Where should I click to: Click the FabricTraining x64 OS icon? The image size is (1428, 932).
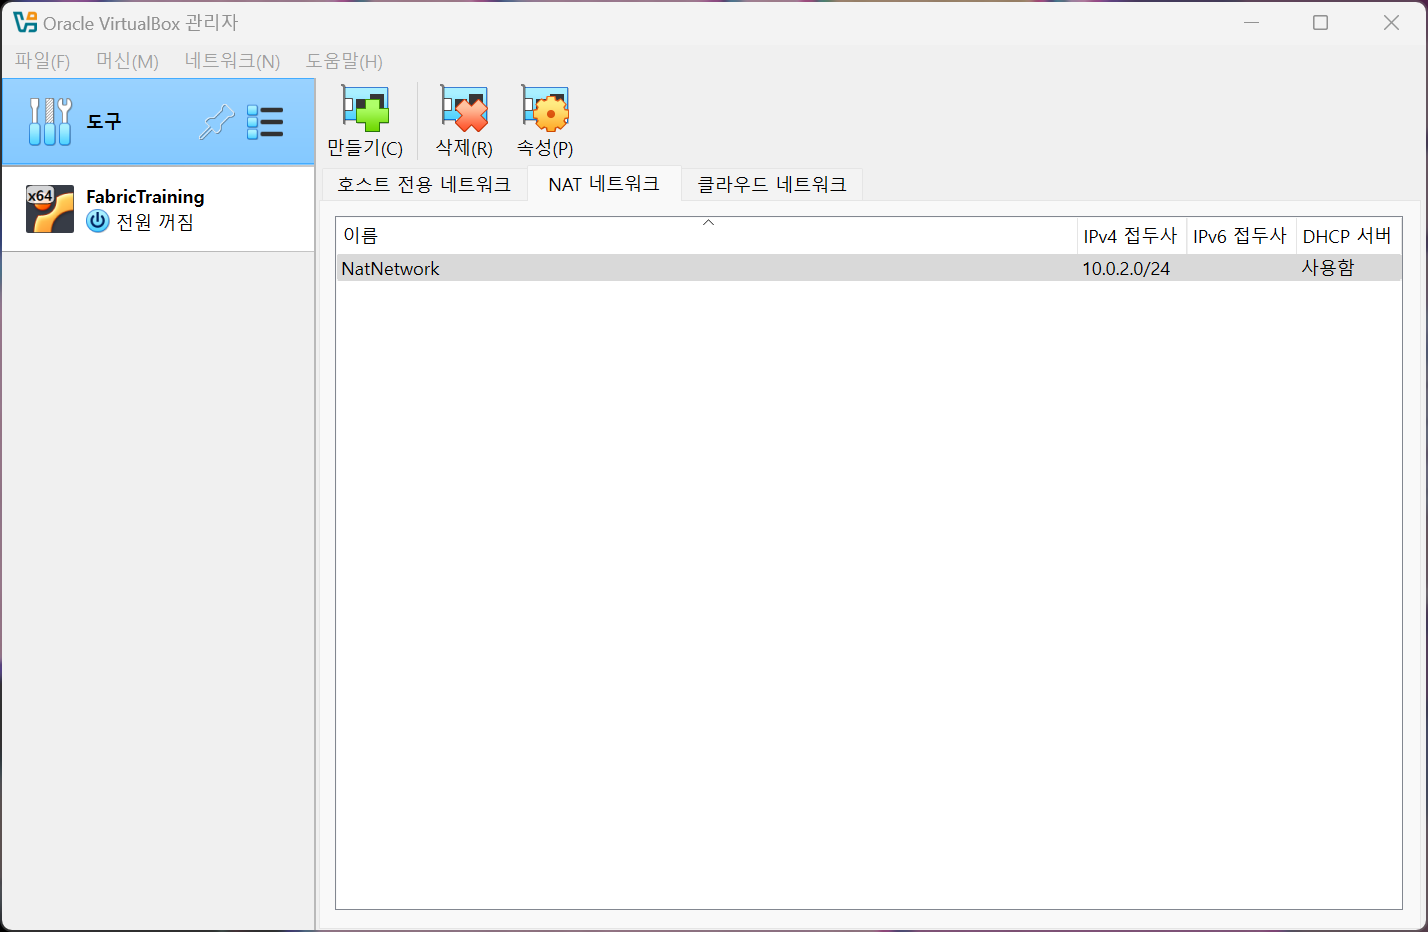pyautogui.click(x=50, y=209)
